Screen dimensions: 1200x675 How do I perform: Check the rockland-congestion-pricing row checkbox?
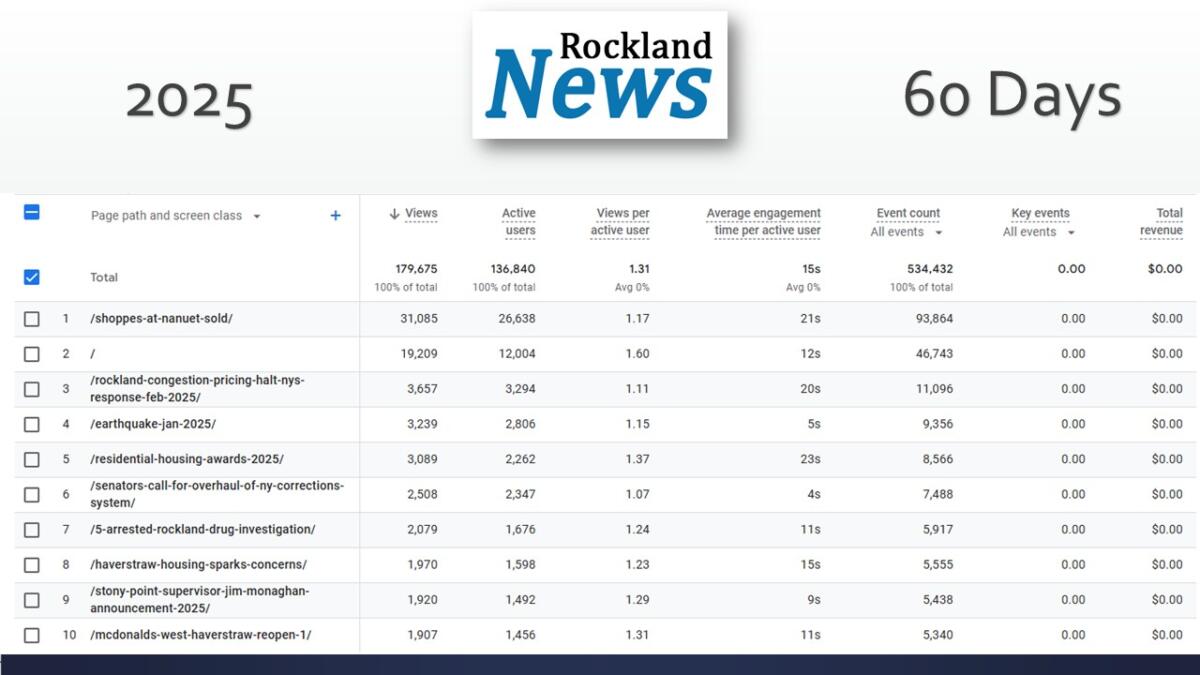point(31,389)
